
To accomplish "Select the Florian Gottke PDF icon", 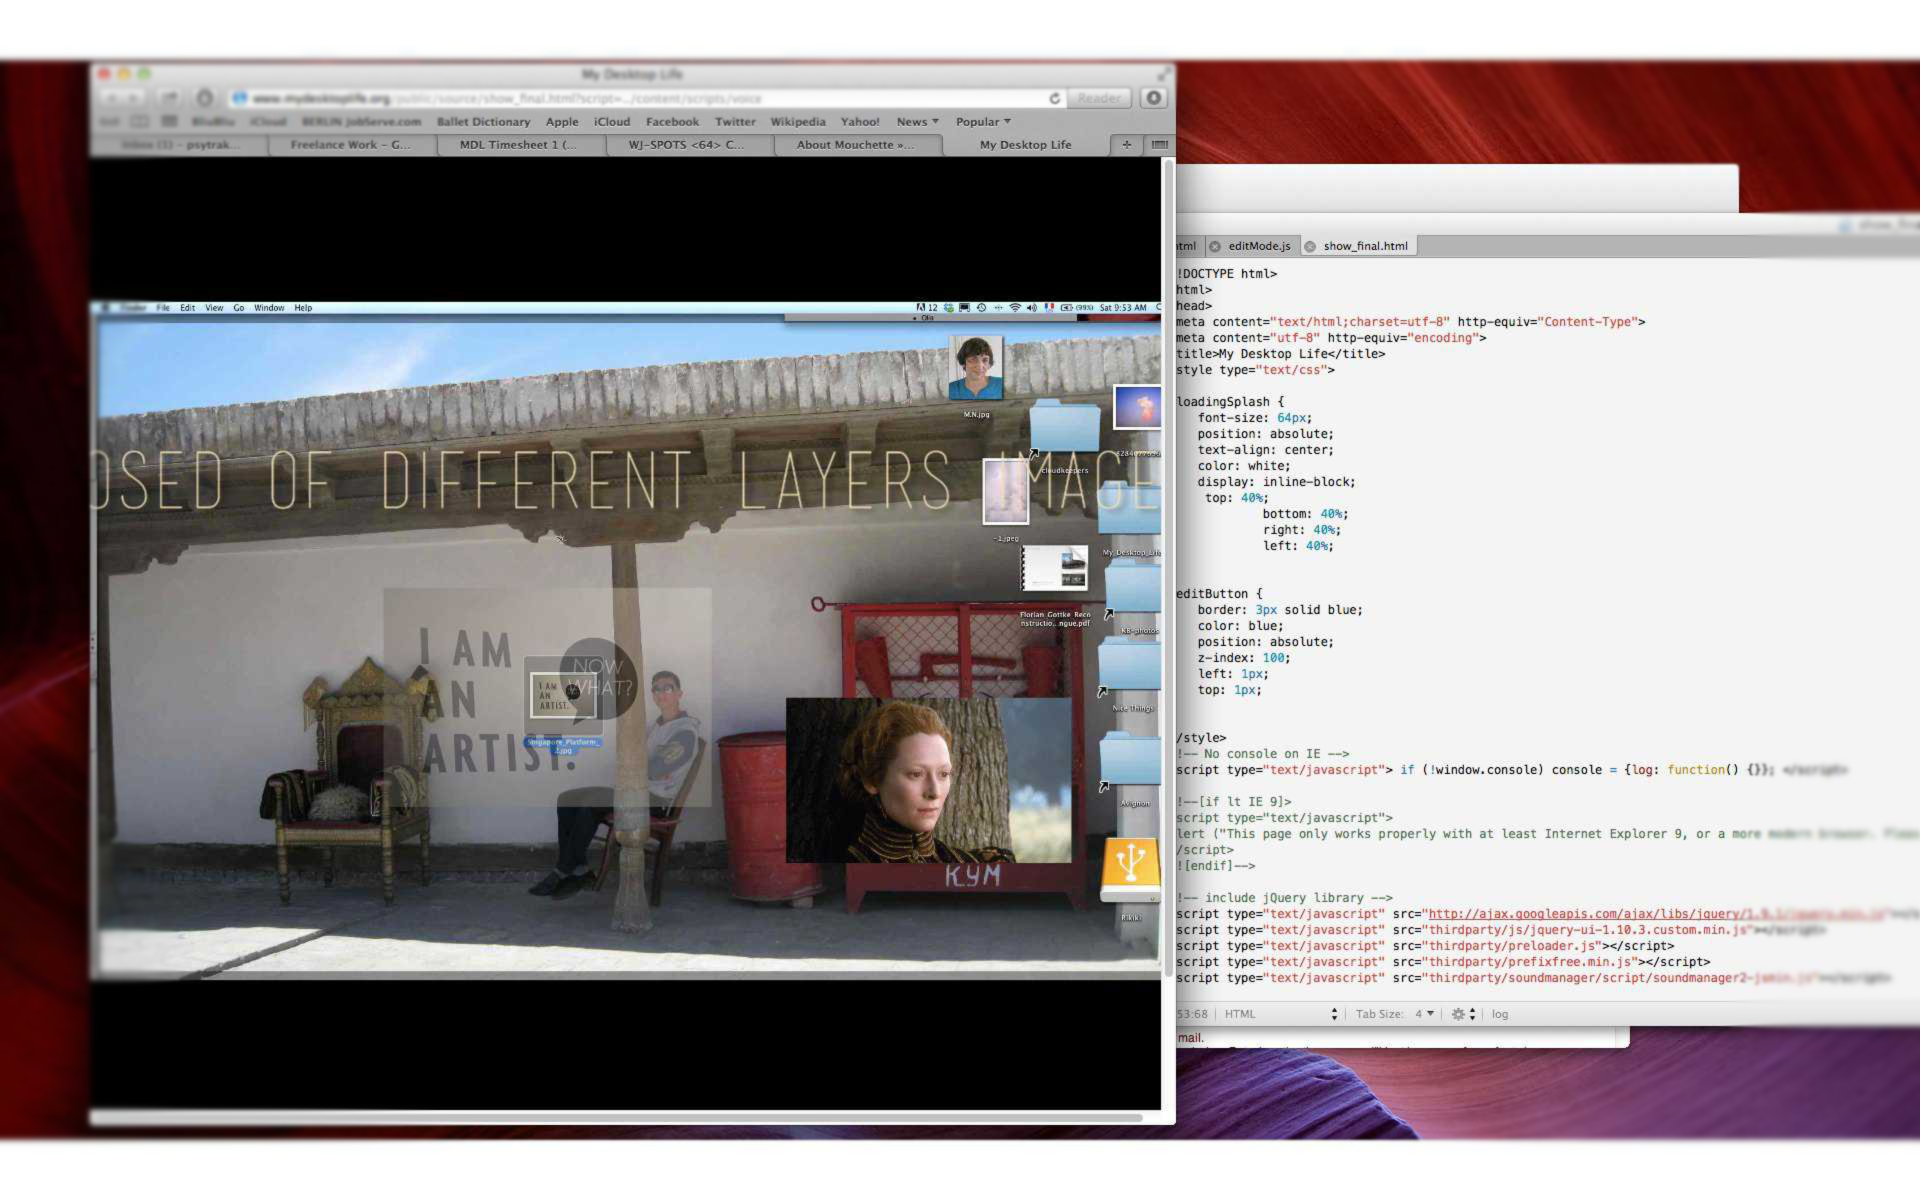I will (1054, 570).
